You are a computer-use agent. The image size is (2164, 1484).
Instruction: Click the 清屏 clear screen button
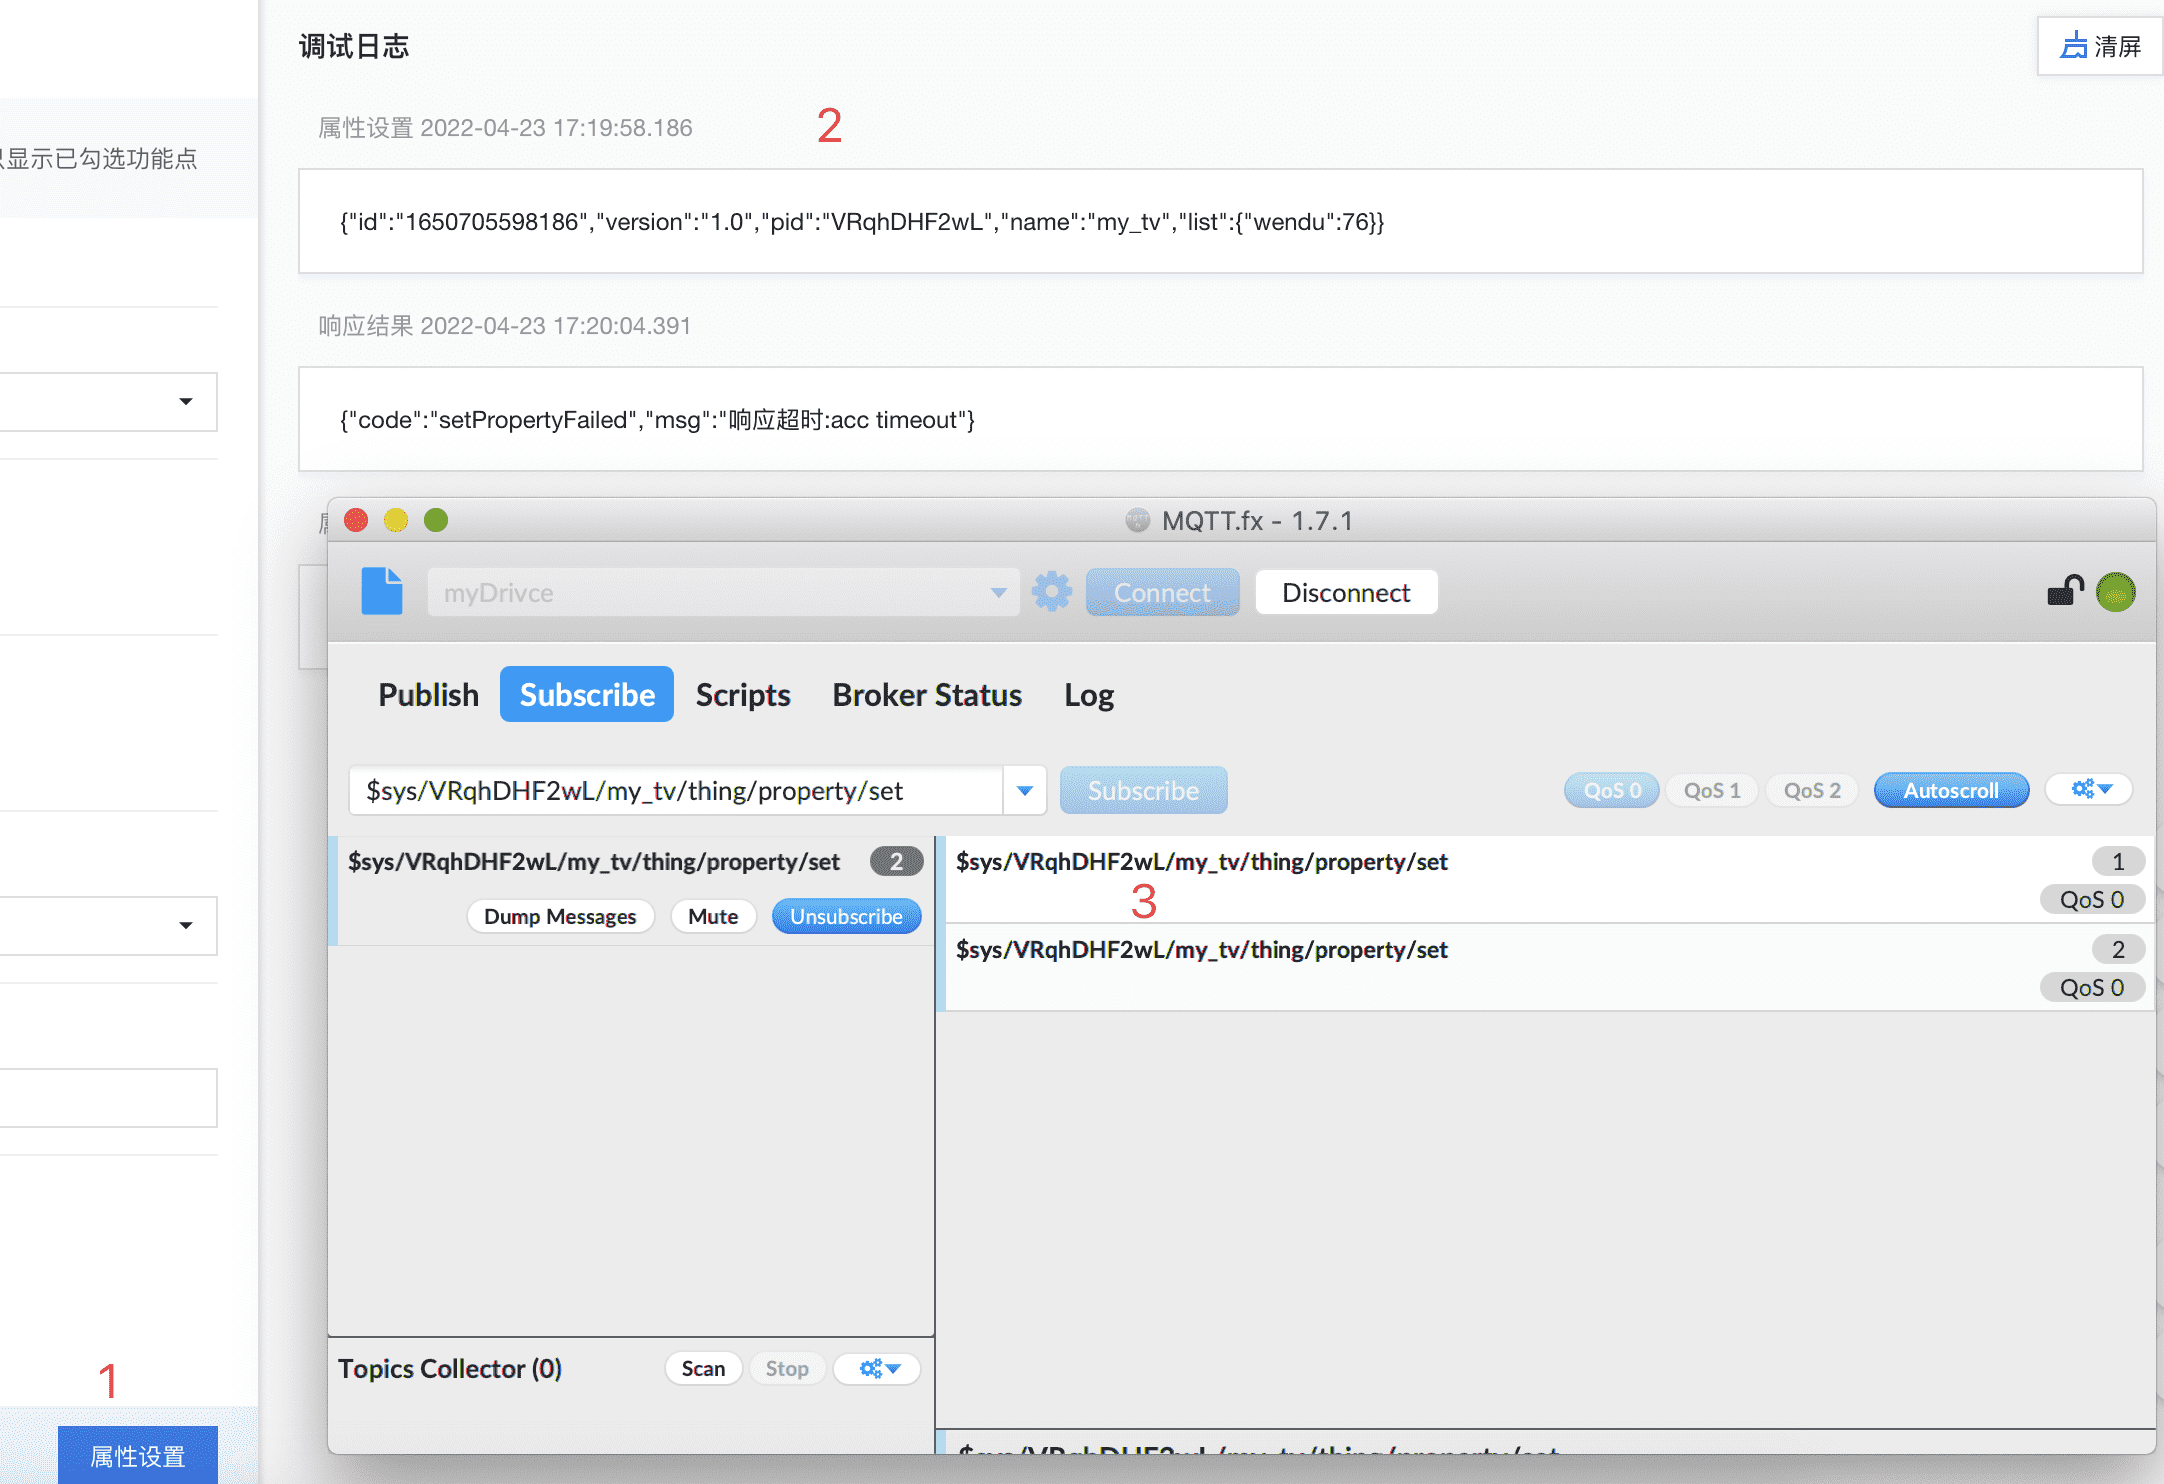(2100, 46)
